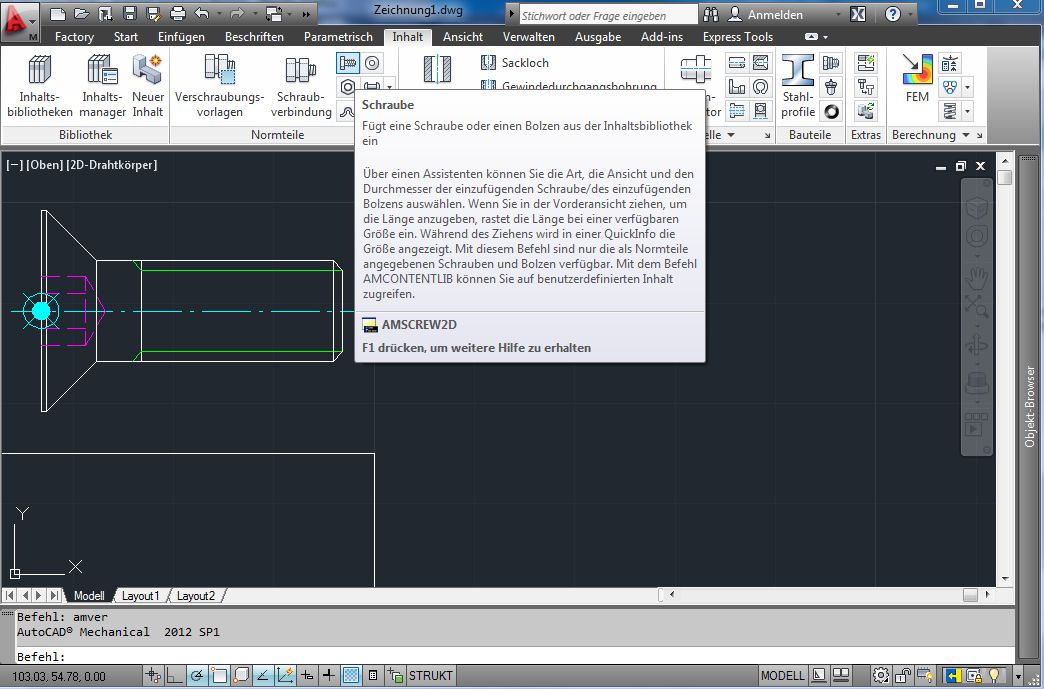The image size is (1044, 689).
Task: Open Verschraubungsvorlagen screw templates
Action: coord(219,87)
